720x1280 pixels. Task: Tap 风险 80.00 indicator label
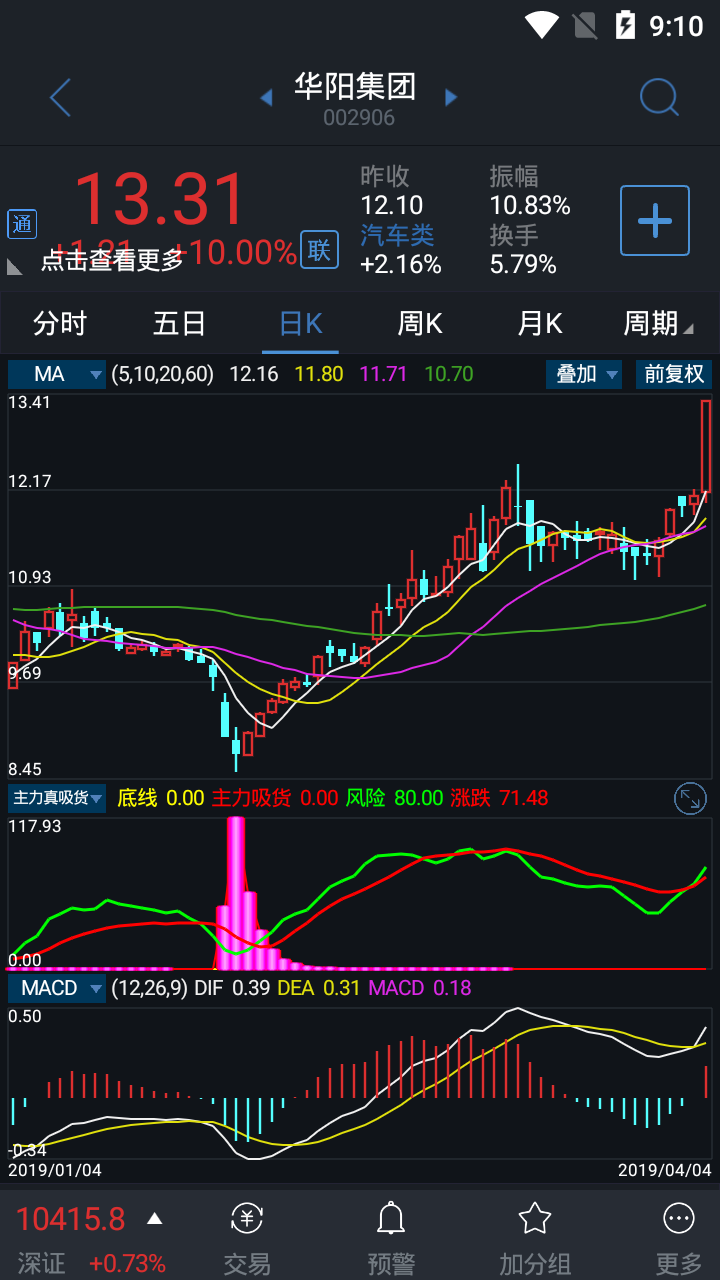(x=395, y=798)
